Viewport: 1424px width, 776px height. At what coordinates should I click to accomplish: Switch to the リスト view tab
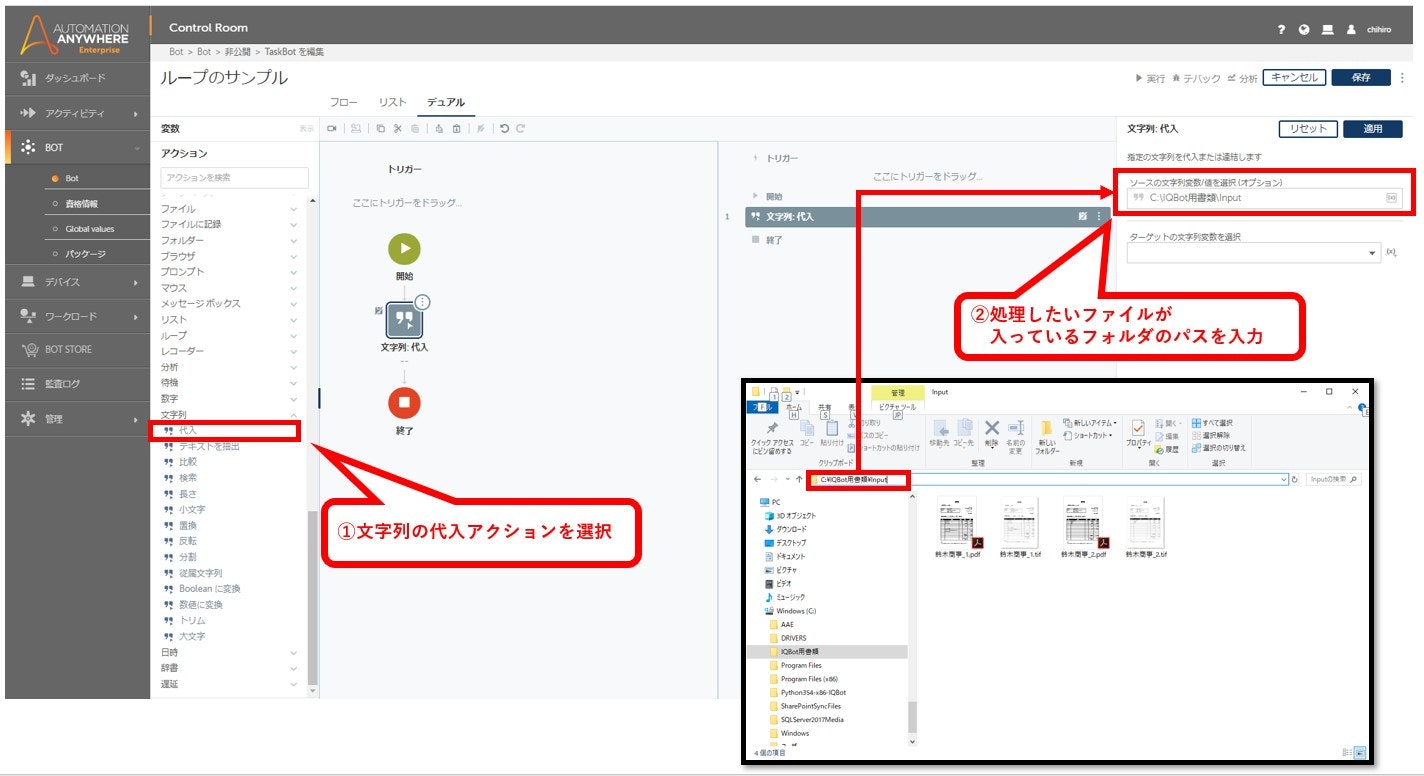[392, 102]
